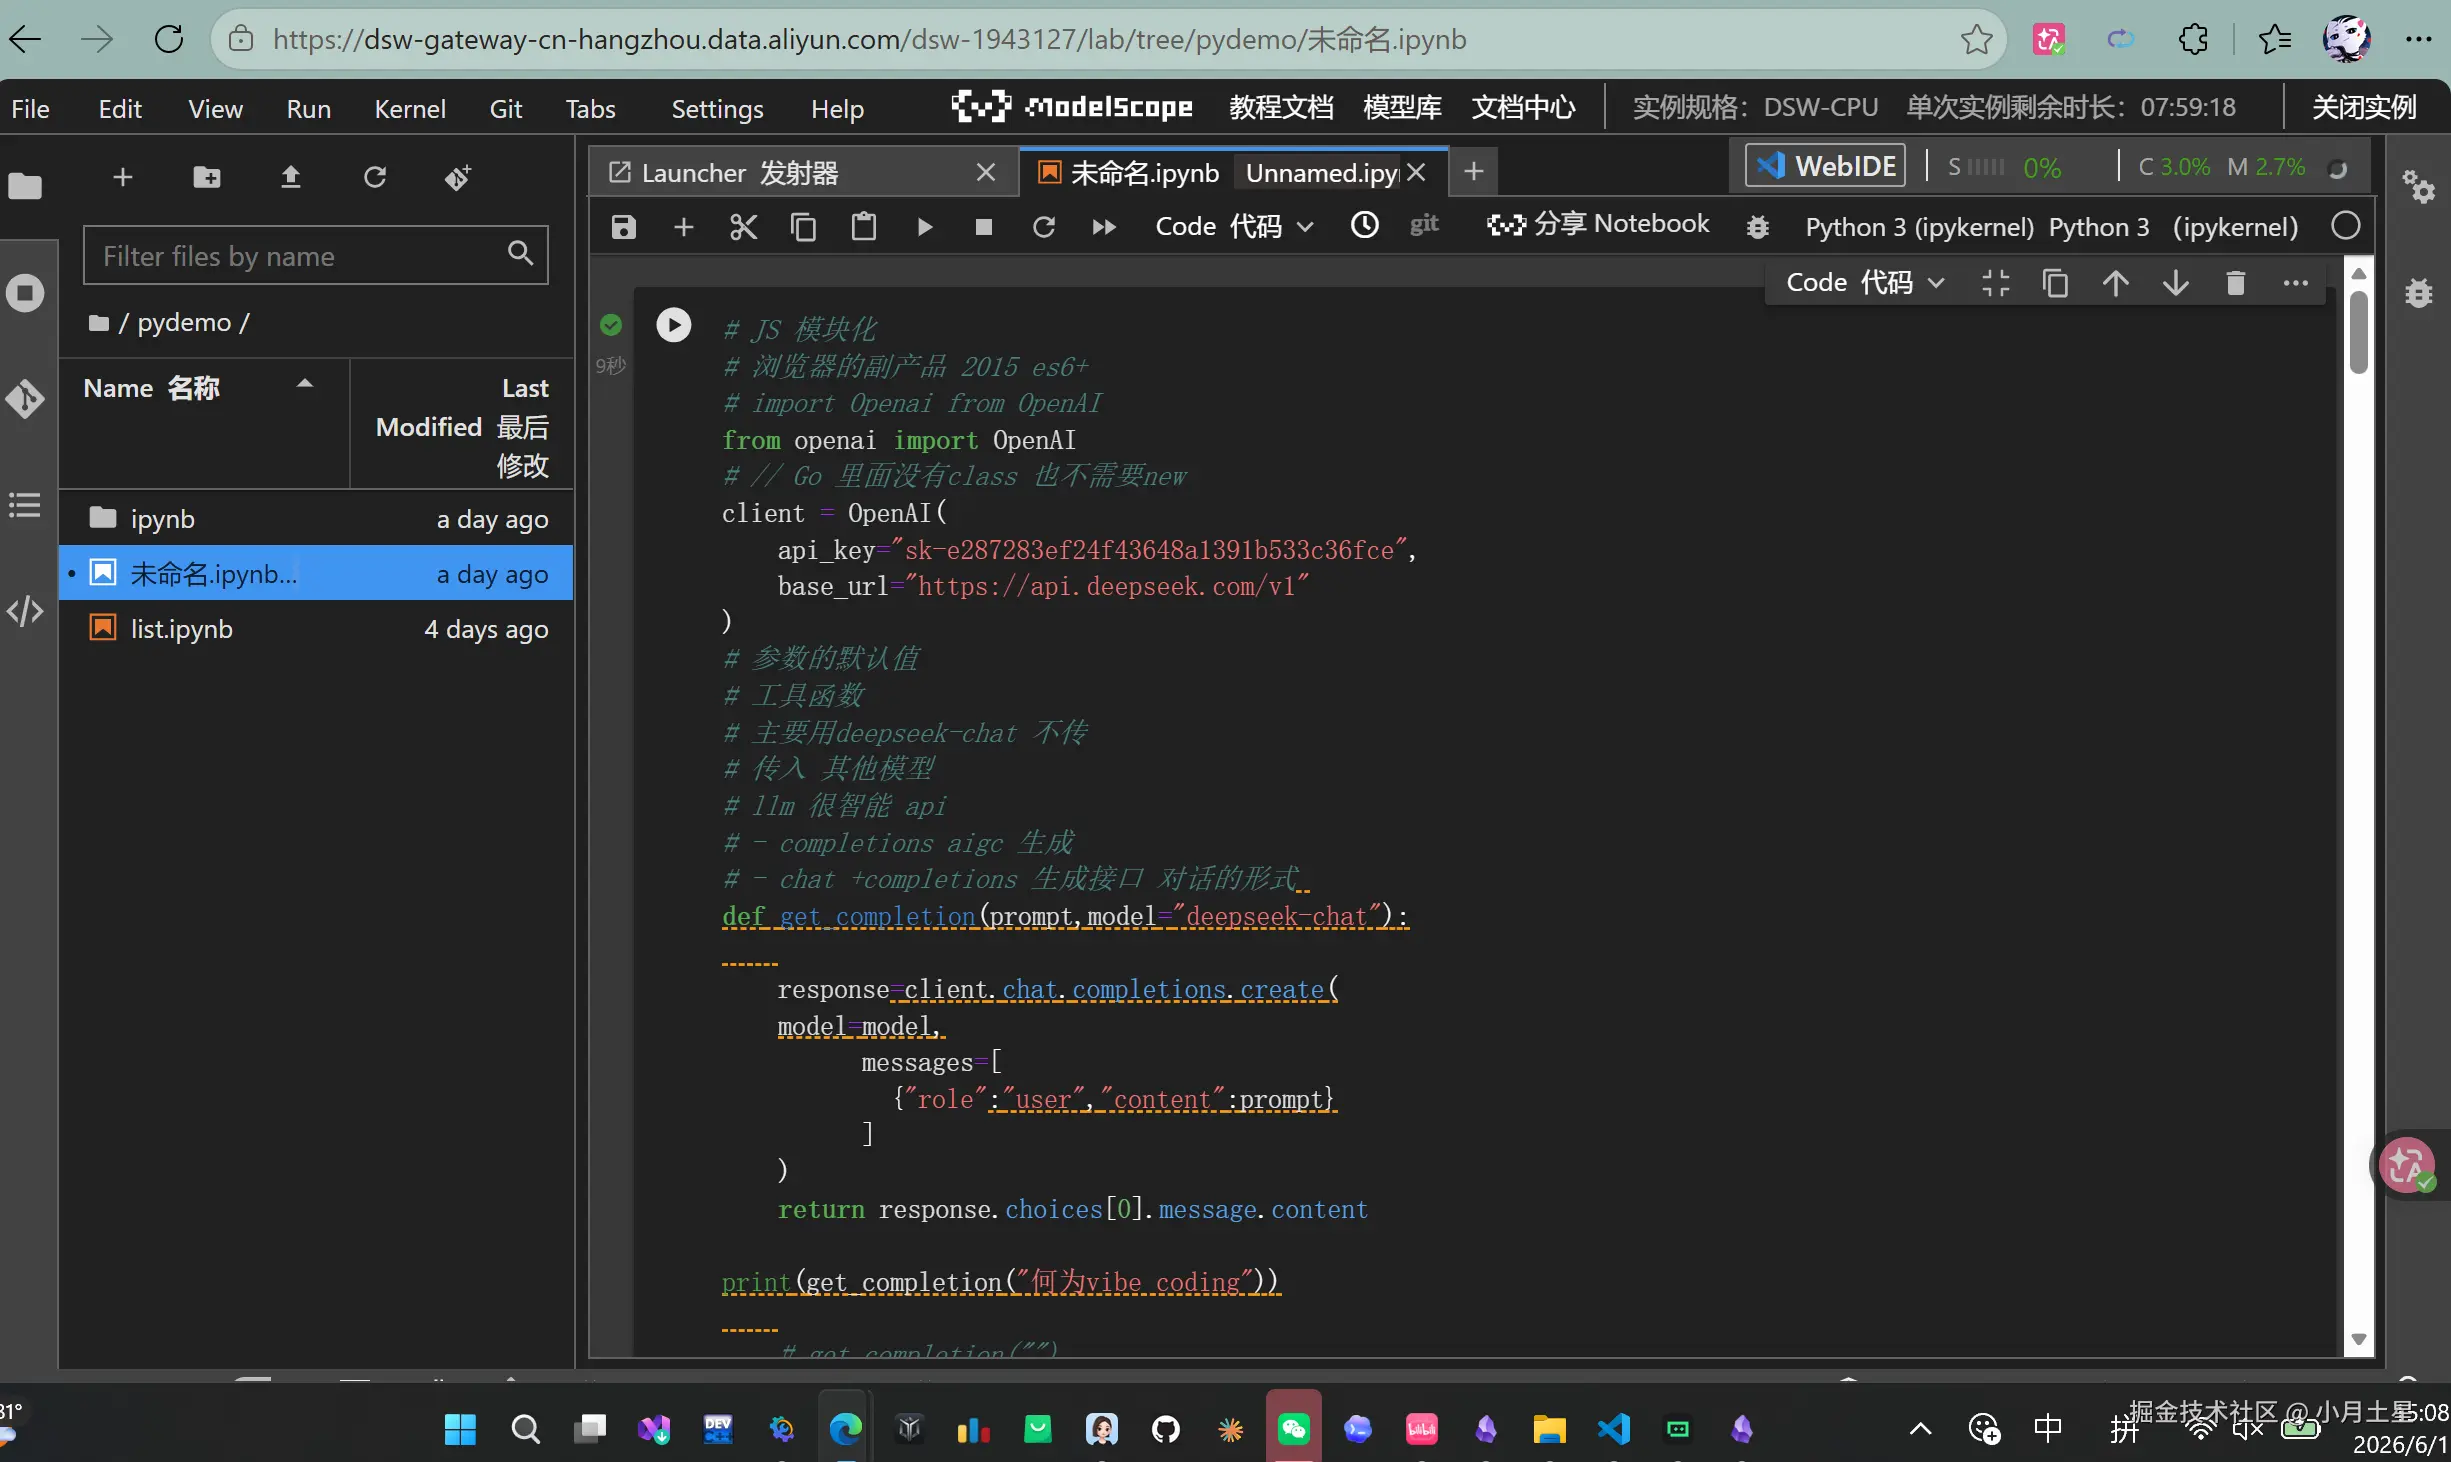Click 教程文档 link in header

click(x=1282, y=107)
